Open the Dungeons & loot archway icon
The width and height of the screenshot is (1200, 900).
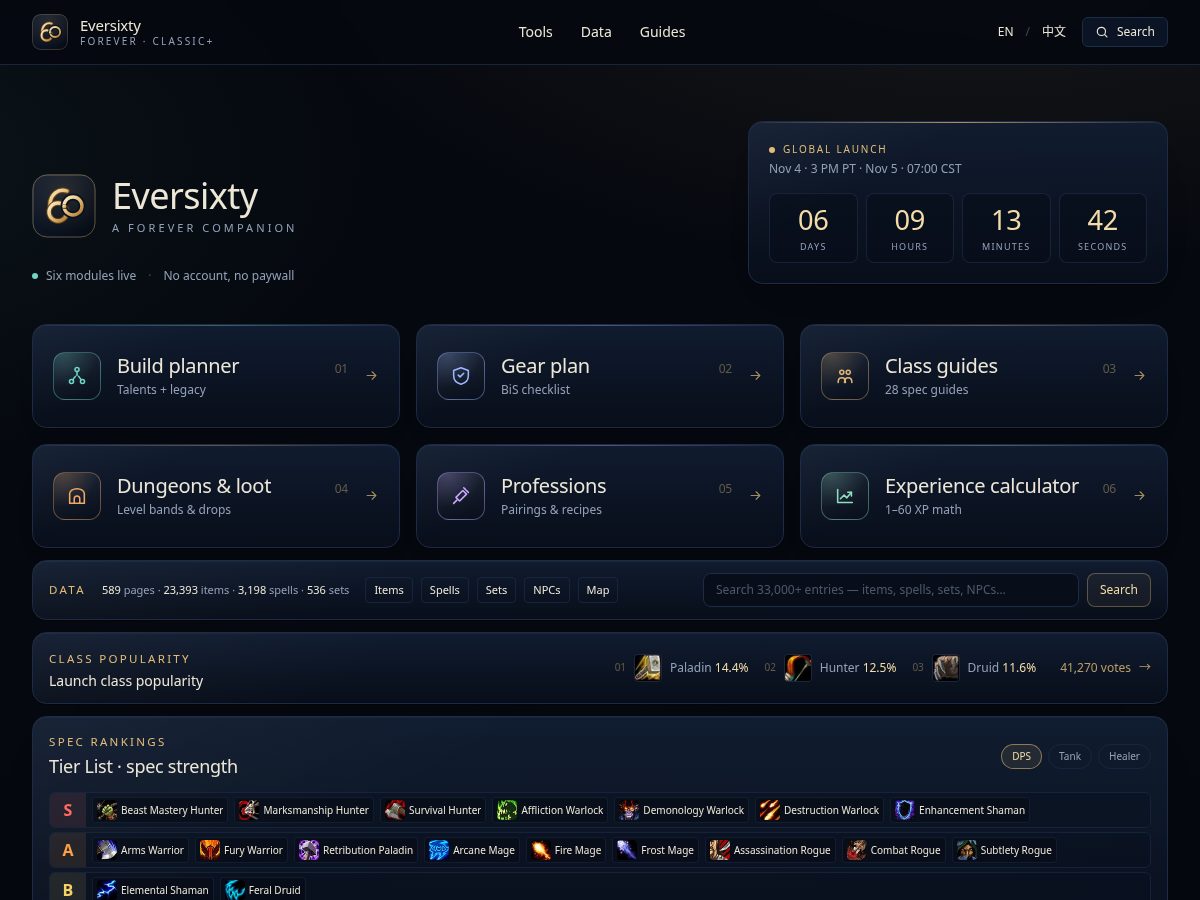coord(77,496)
